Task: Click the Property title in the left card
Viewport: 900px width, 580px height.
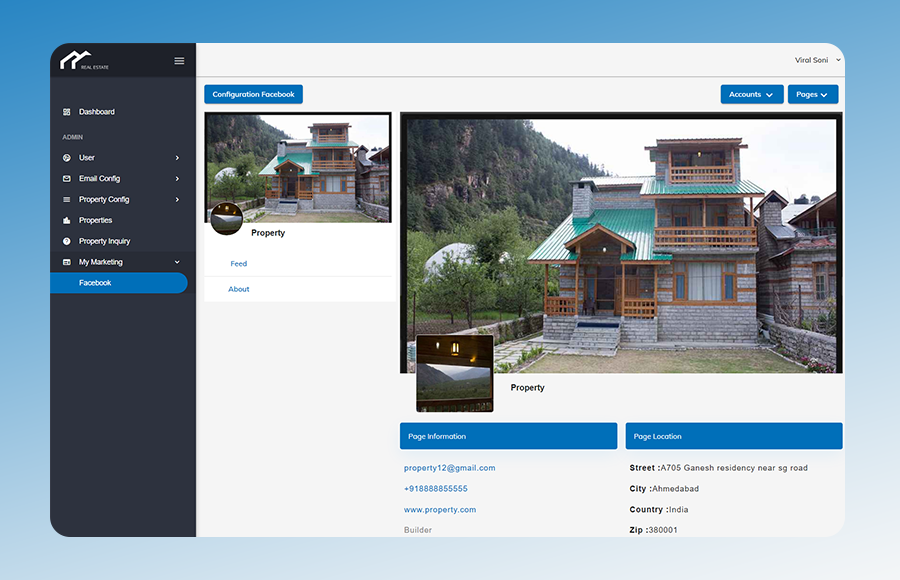Action: (268, 233)
